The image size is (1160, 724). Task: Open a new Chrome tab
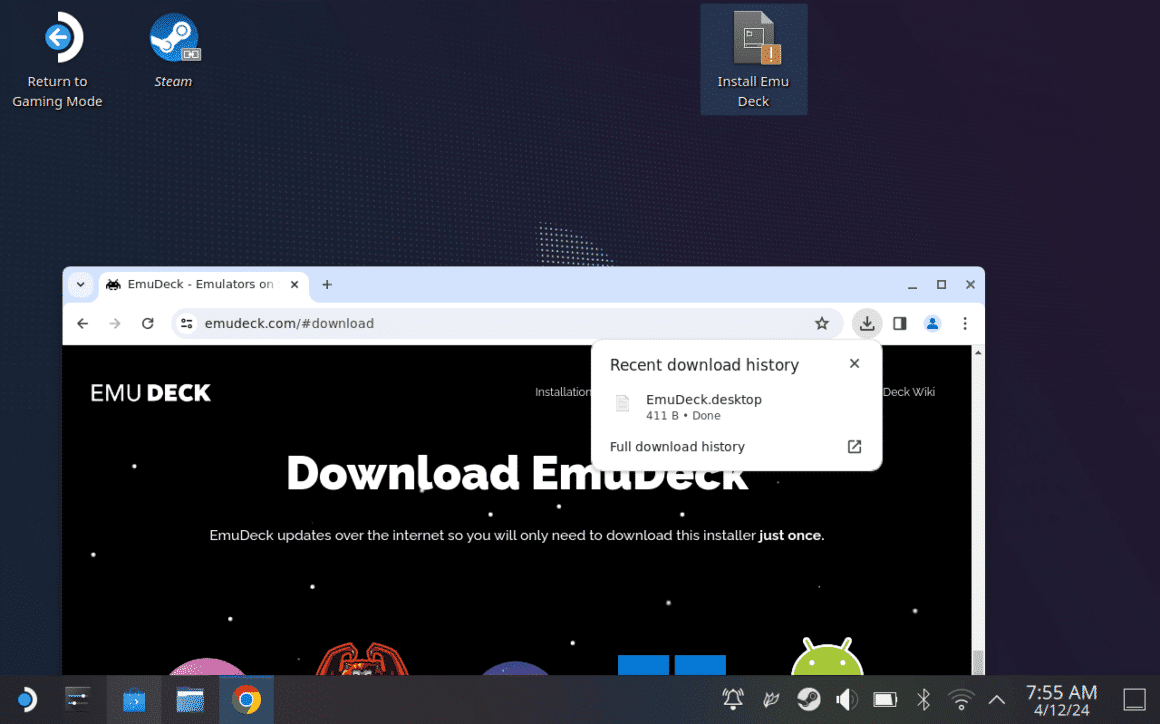(327, 285)
